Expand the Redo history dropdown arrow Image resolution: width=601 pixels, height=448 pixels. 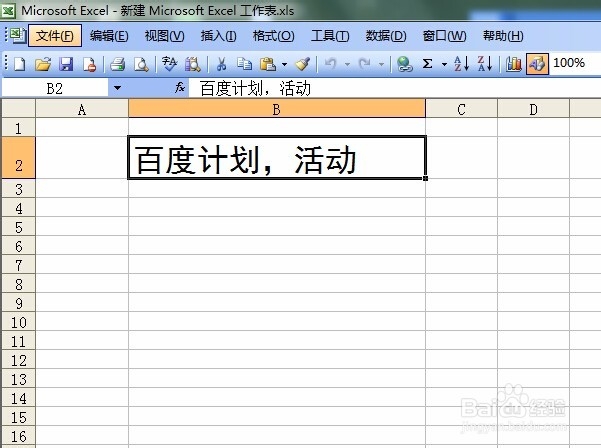tap(381, 64)
